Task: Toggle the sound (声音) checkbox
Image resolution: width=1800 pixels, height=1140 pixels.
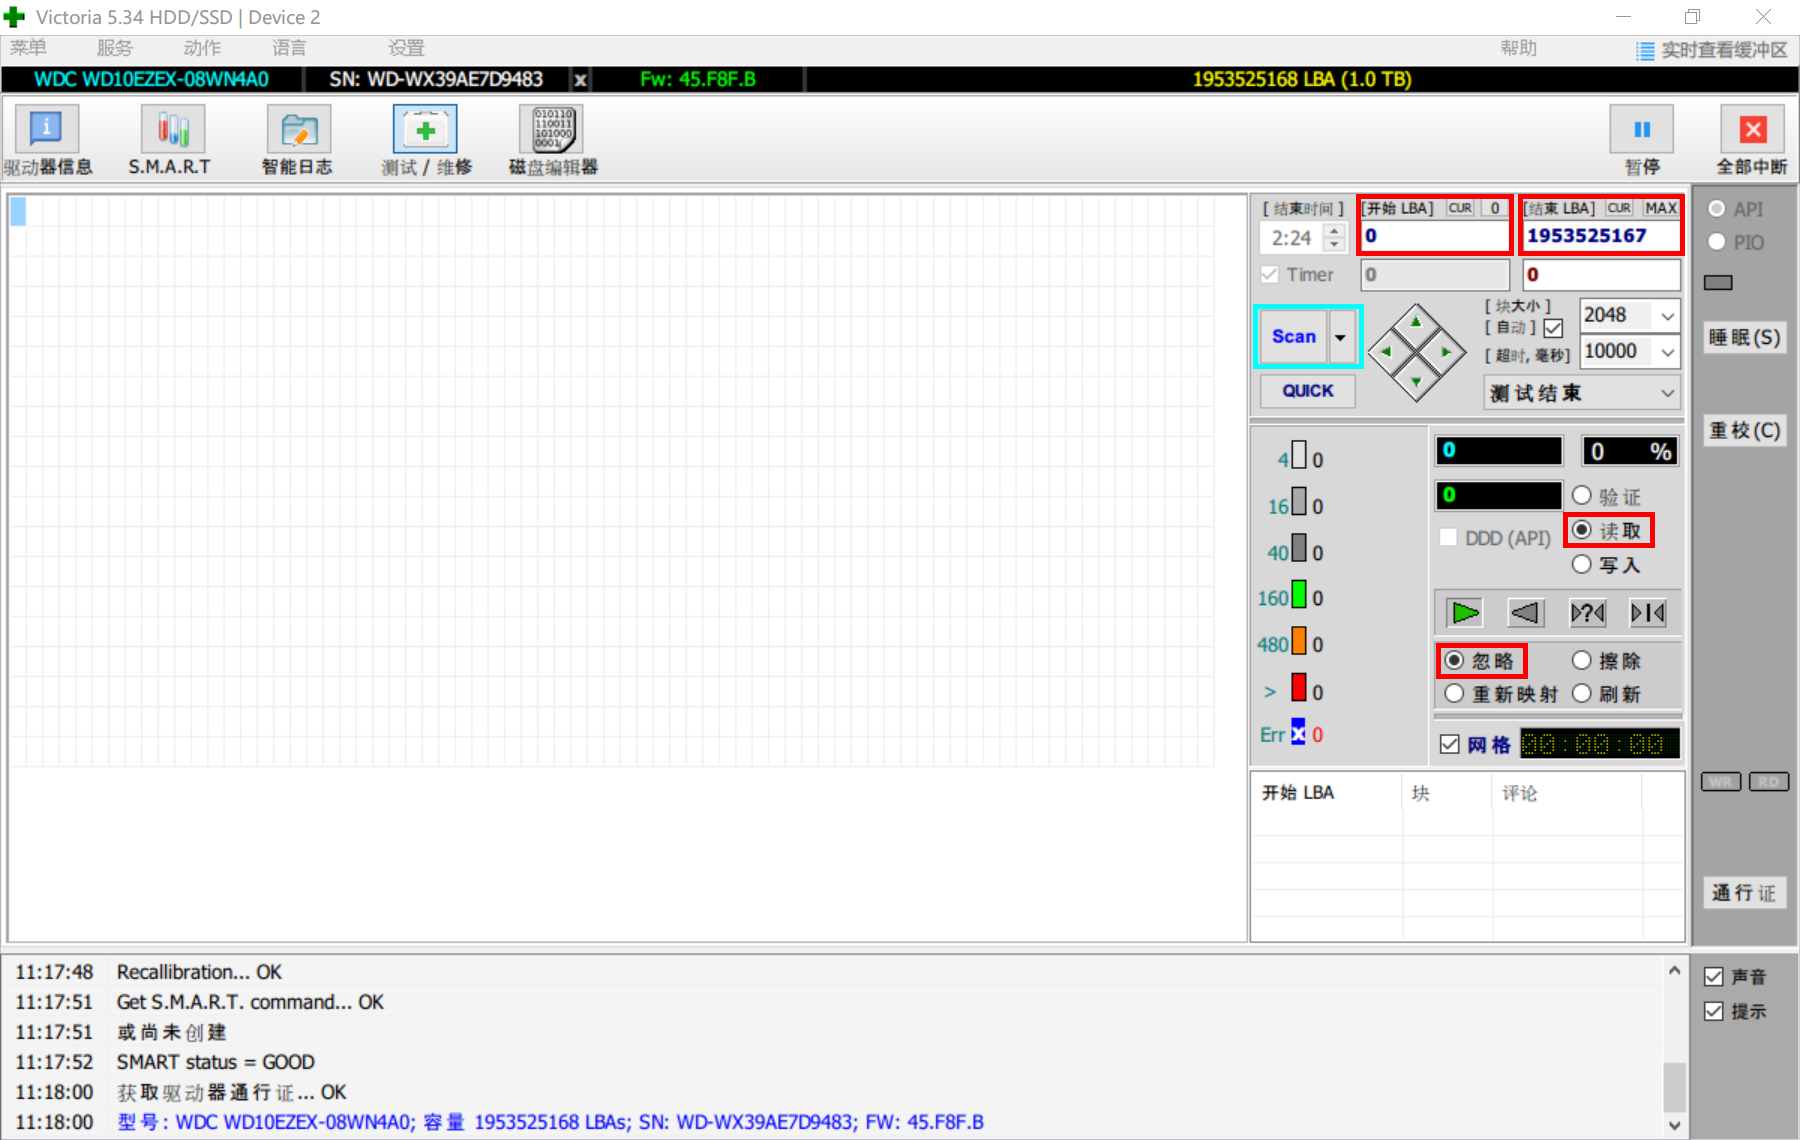Action: (x=1714, y=977)
